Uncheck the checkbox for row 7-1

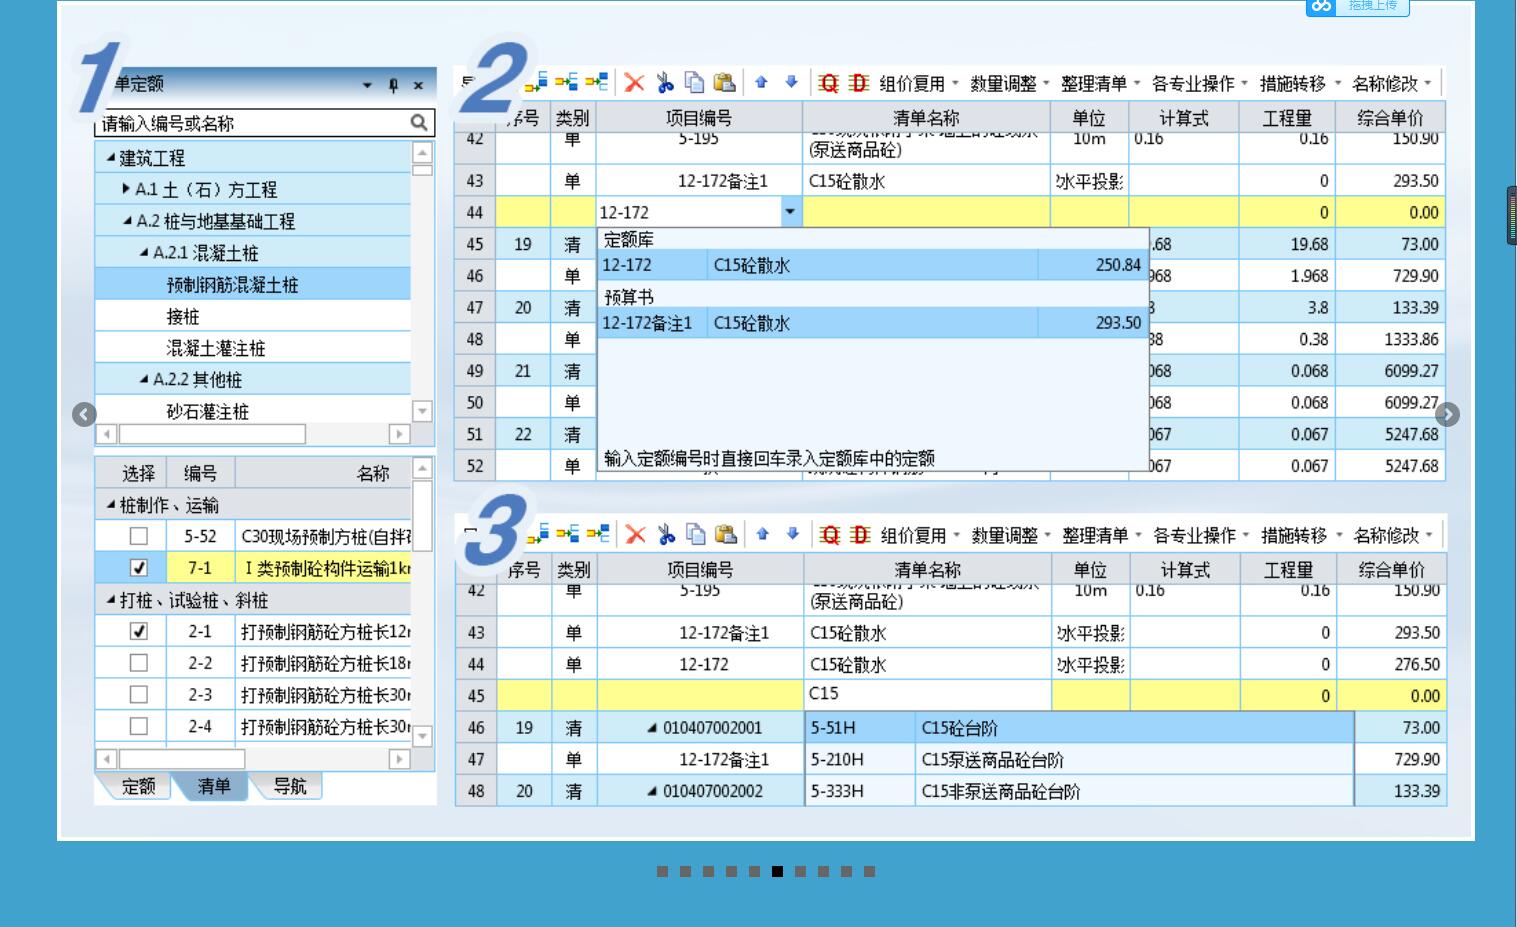click(x=139, y=568)
